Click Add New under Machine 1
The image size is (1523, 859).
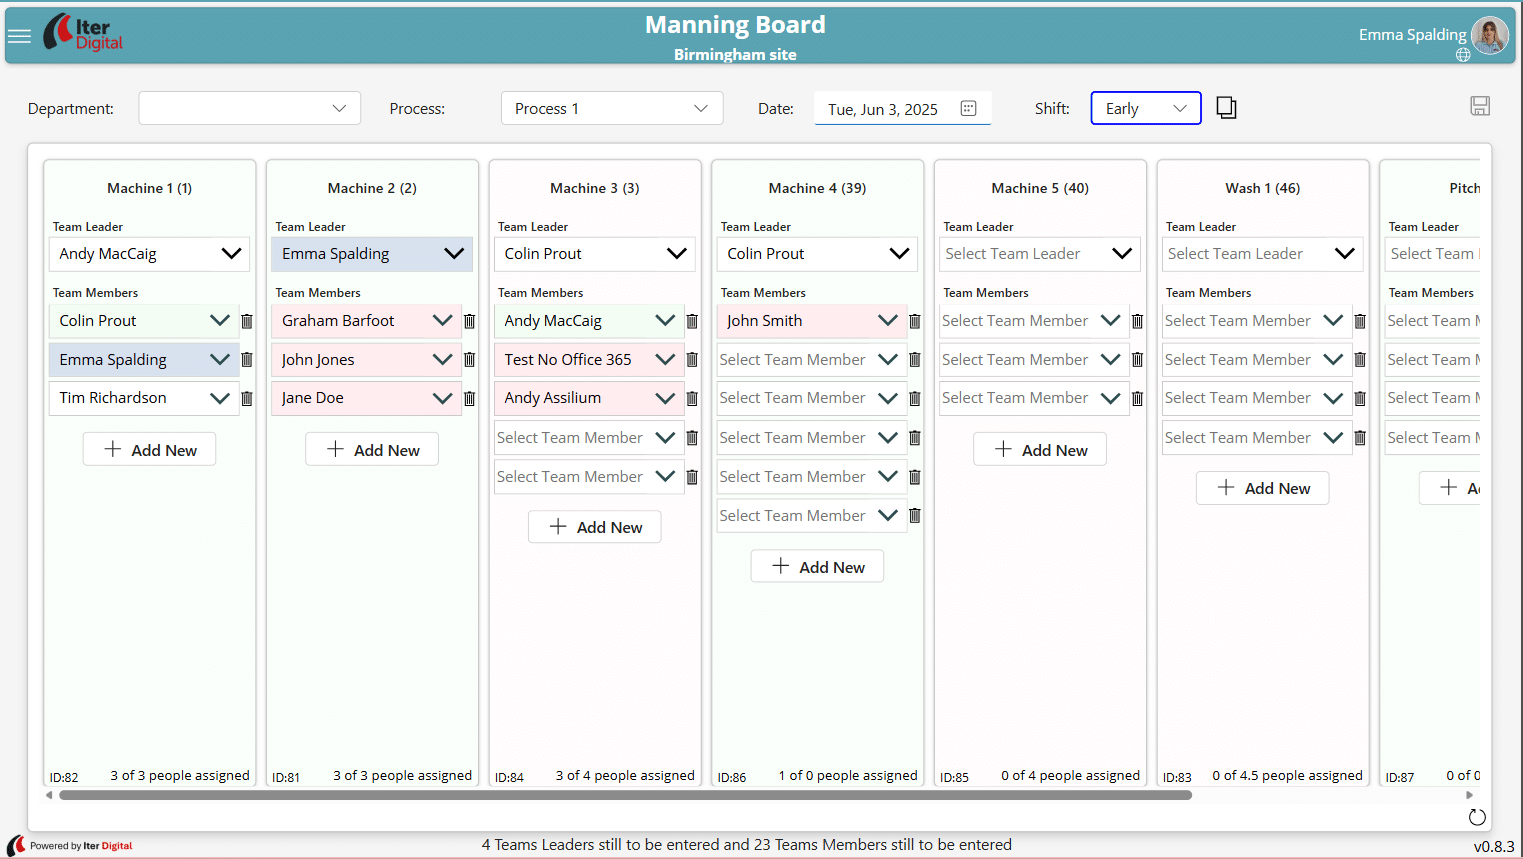[149, 450]
